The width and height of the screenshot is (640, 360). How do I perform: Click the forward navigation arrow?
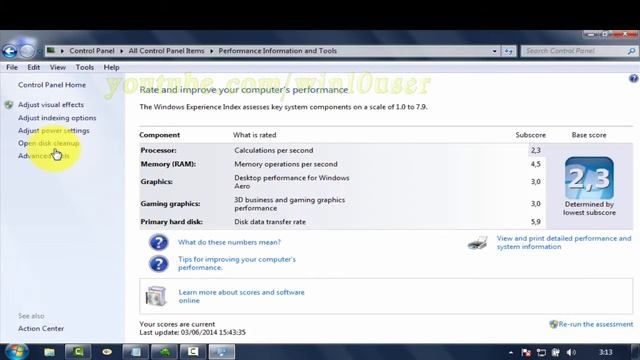point(27,51)
